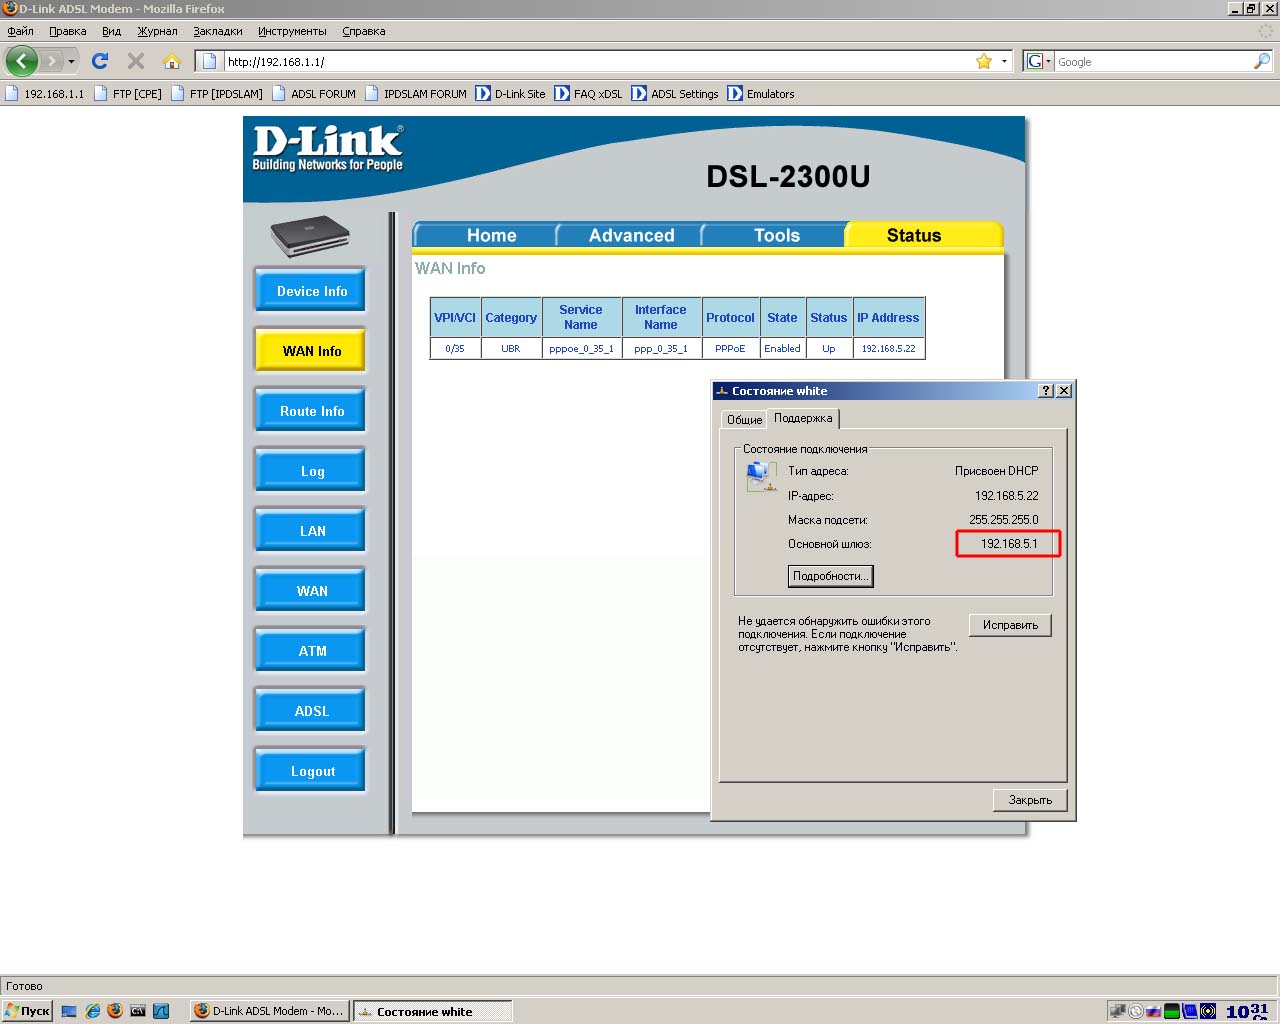The image size is (1280, 1024).
Task: Open the Emulators bookmark
Action: pos(761,93)
